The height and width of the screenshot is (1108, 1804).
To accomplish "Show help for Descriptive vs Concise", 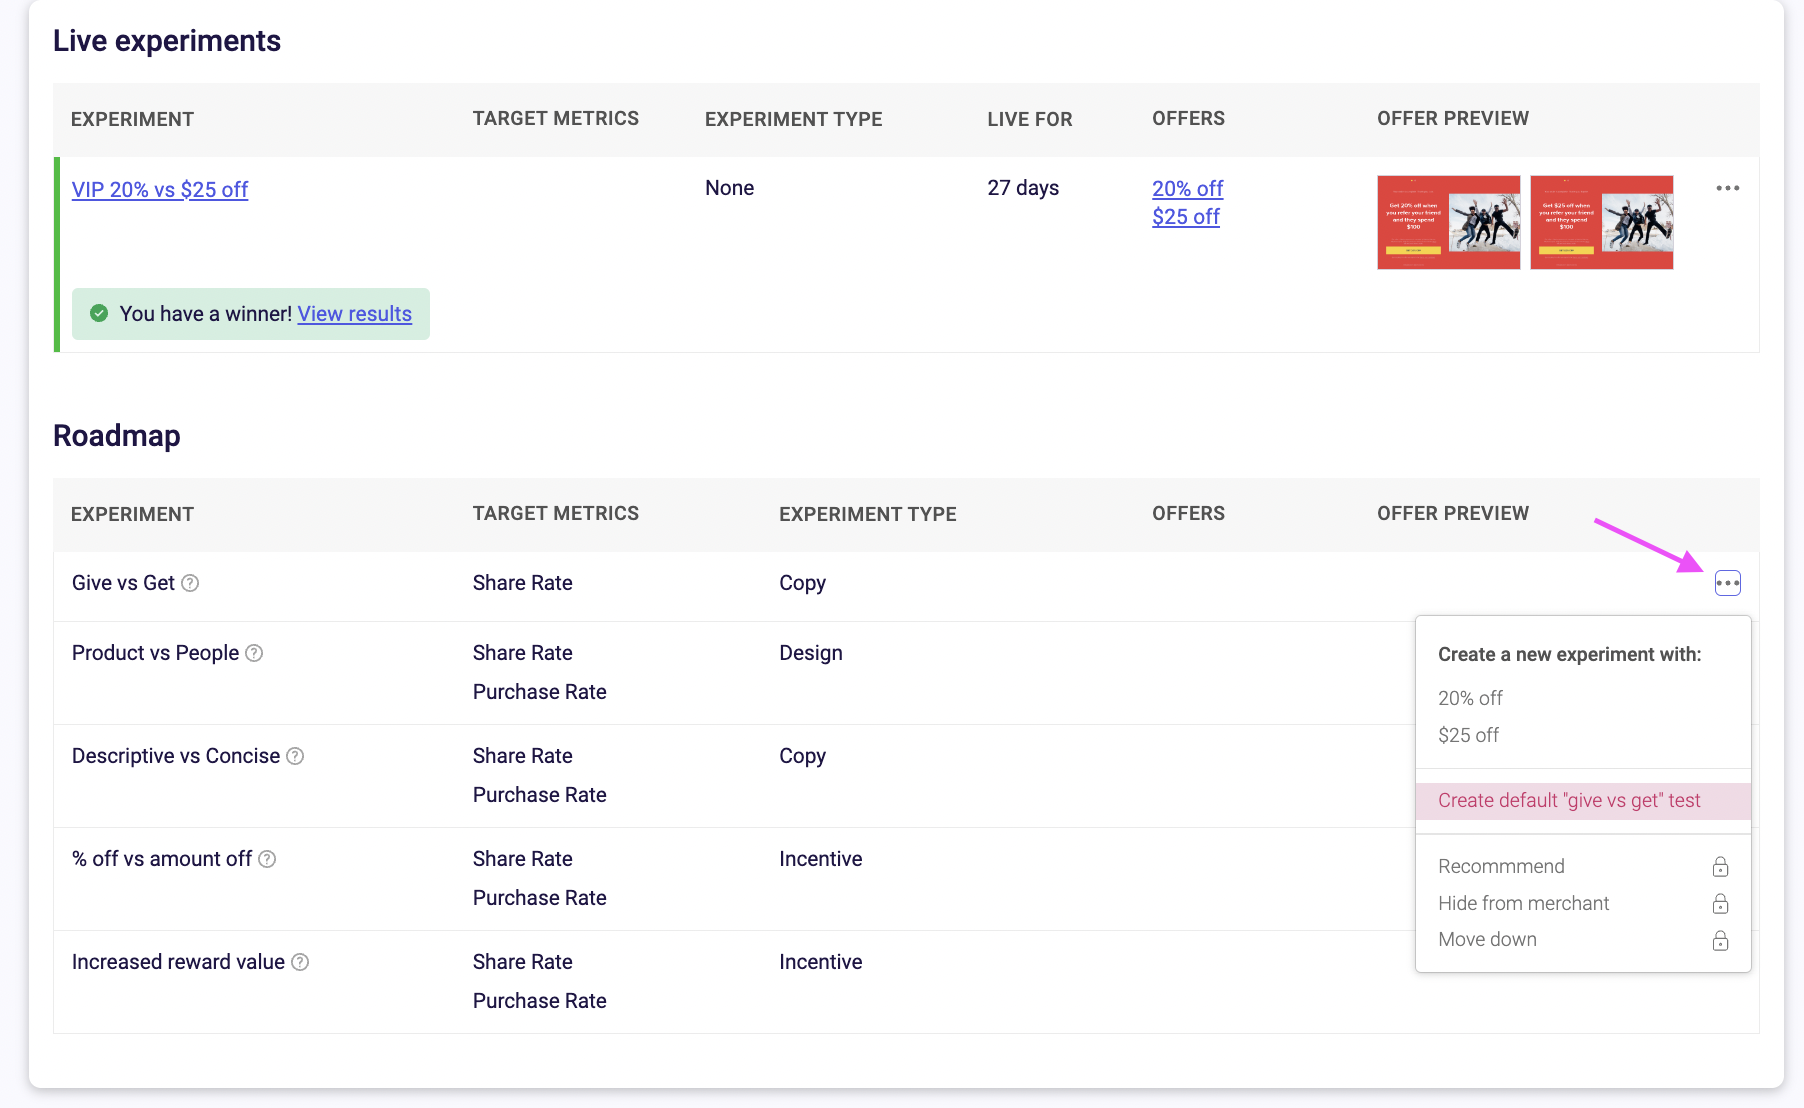I will coord(295,756).
